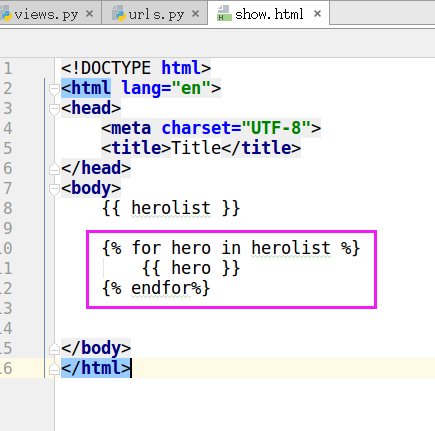This screenshot has height=431, width=435.
Task: Collapse the body tag fold on line 7
Action: coord(54,189)
